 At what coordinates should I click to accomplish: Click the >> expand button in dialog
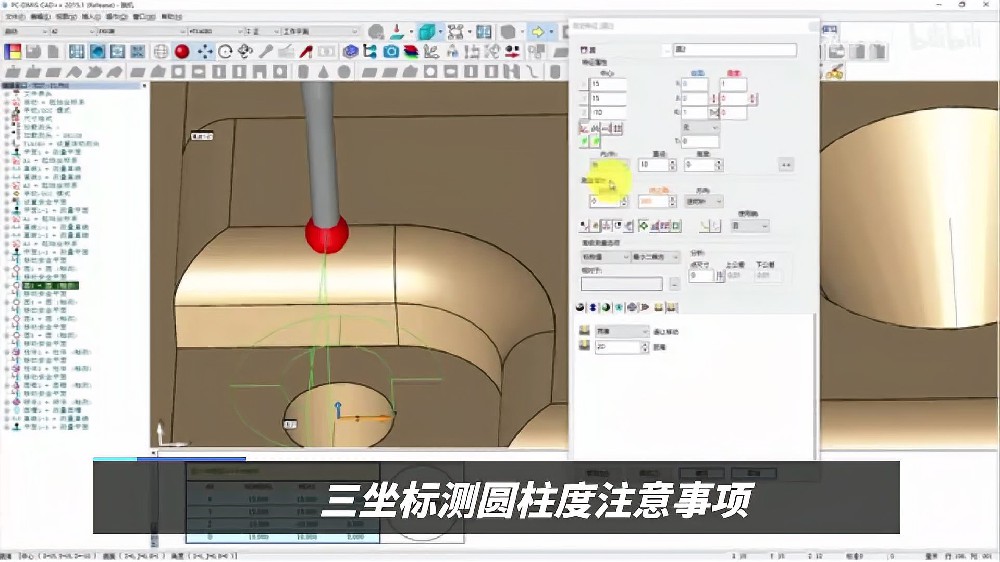[786, 165]
